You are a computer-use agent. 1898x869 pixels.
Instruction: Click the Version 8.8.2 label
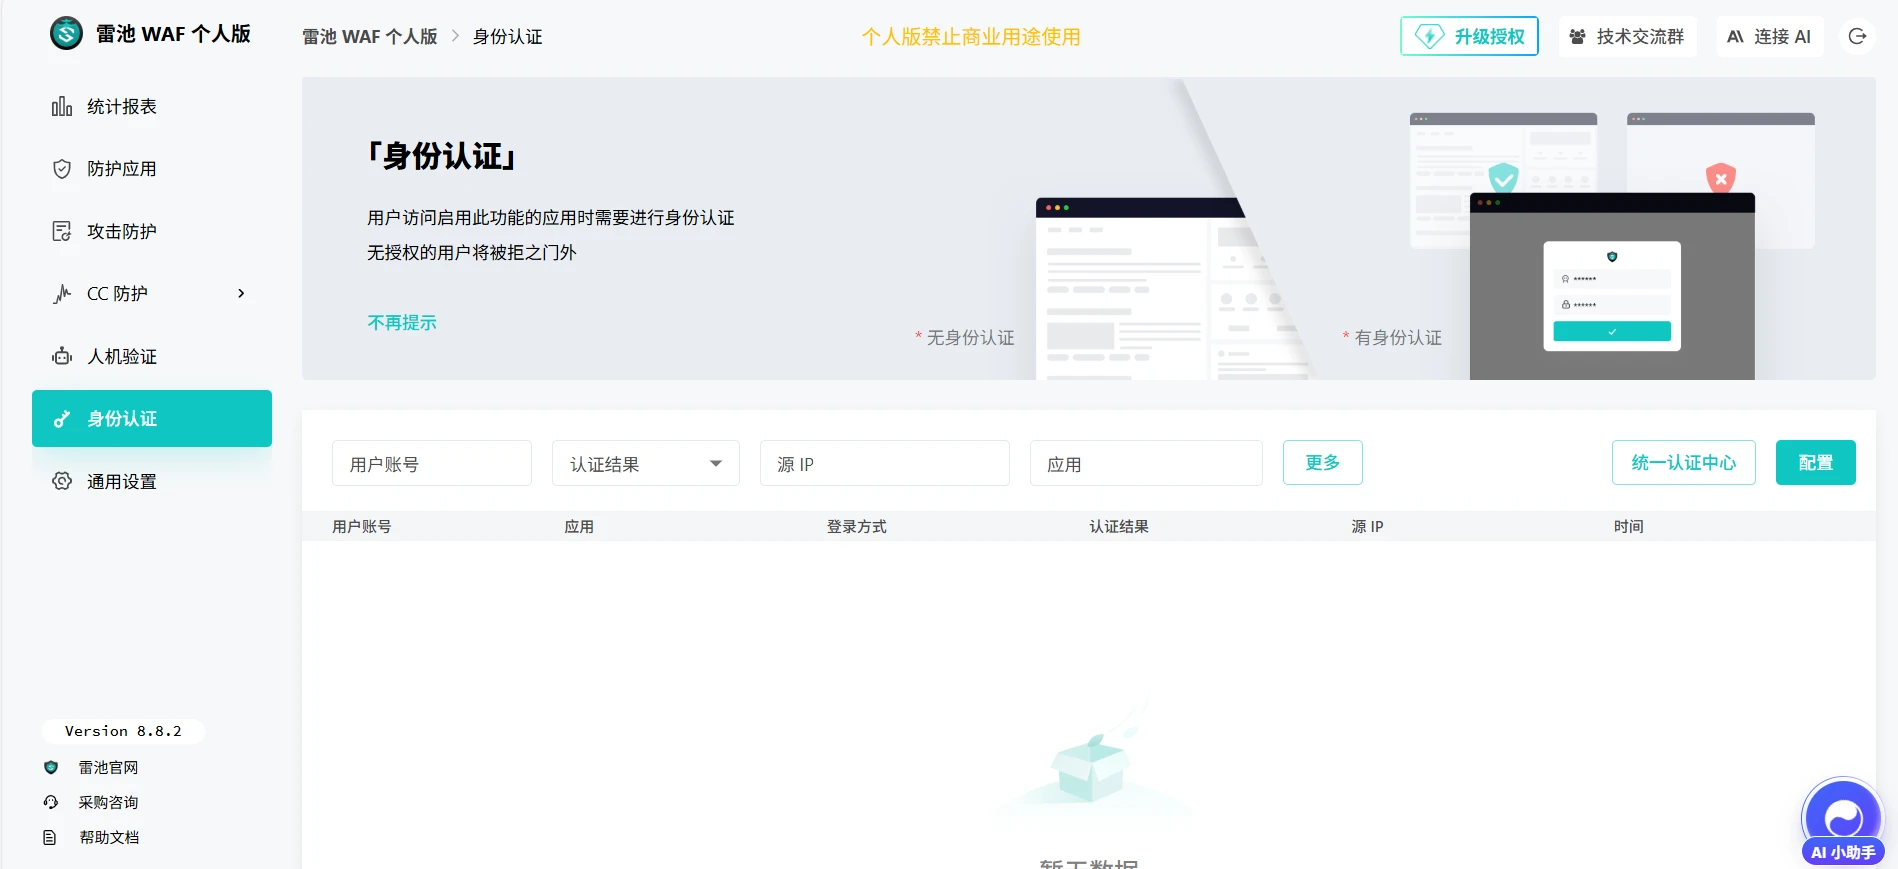pyautogui.click(x=123, y=731)
